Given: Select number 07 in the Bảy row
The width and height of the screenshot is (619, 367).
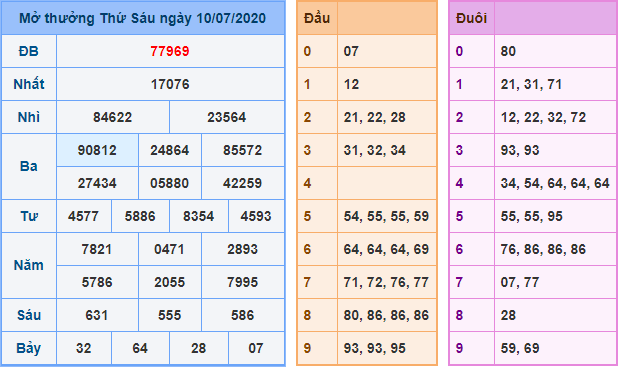Looking at the screenshot, I should 256,348.
